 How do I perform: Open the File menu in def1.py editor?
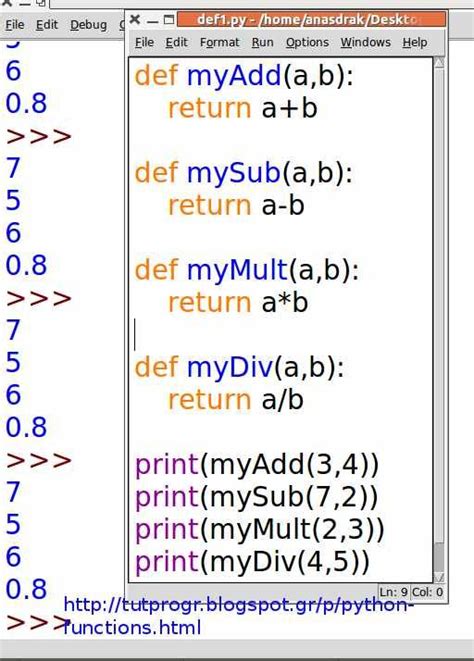pos(144,43)
